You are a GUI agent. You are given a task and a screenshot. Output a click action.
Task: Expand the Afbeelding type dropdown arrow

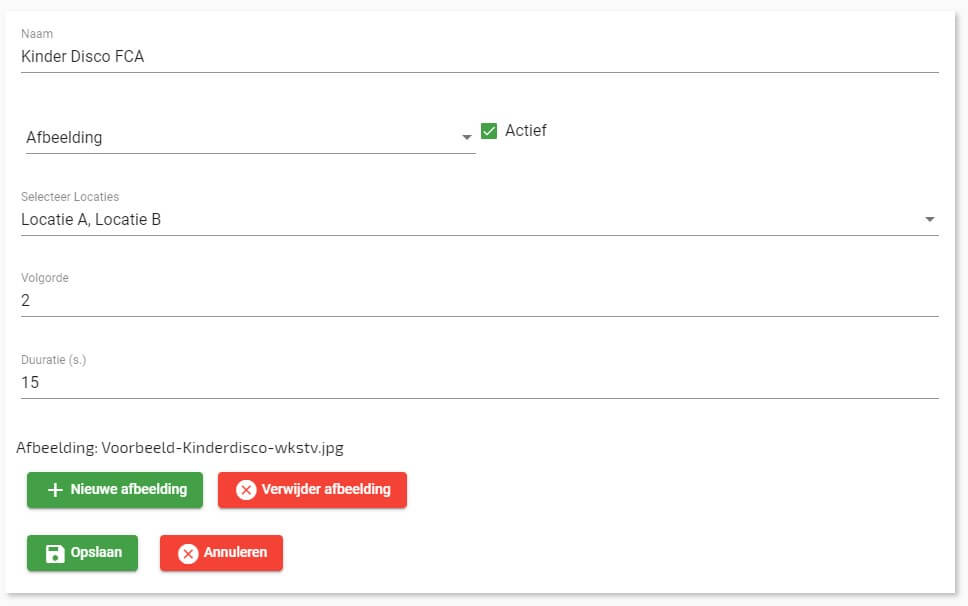467,138
